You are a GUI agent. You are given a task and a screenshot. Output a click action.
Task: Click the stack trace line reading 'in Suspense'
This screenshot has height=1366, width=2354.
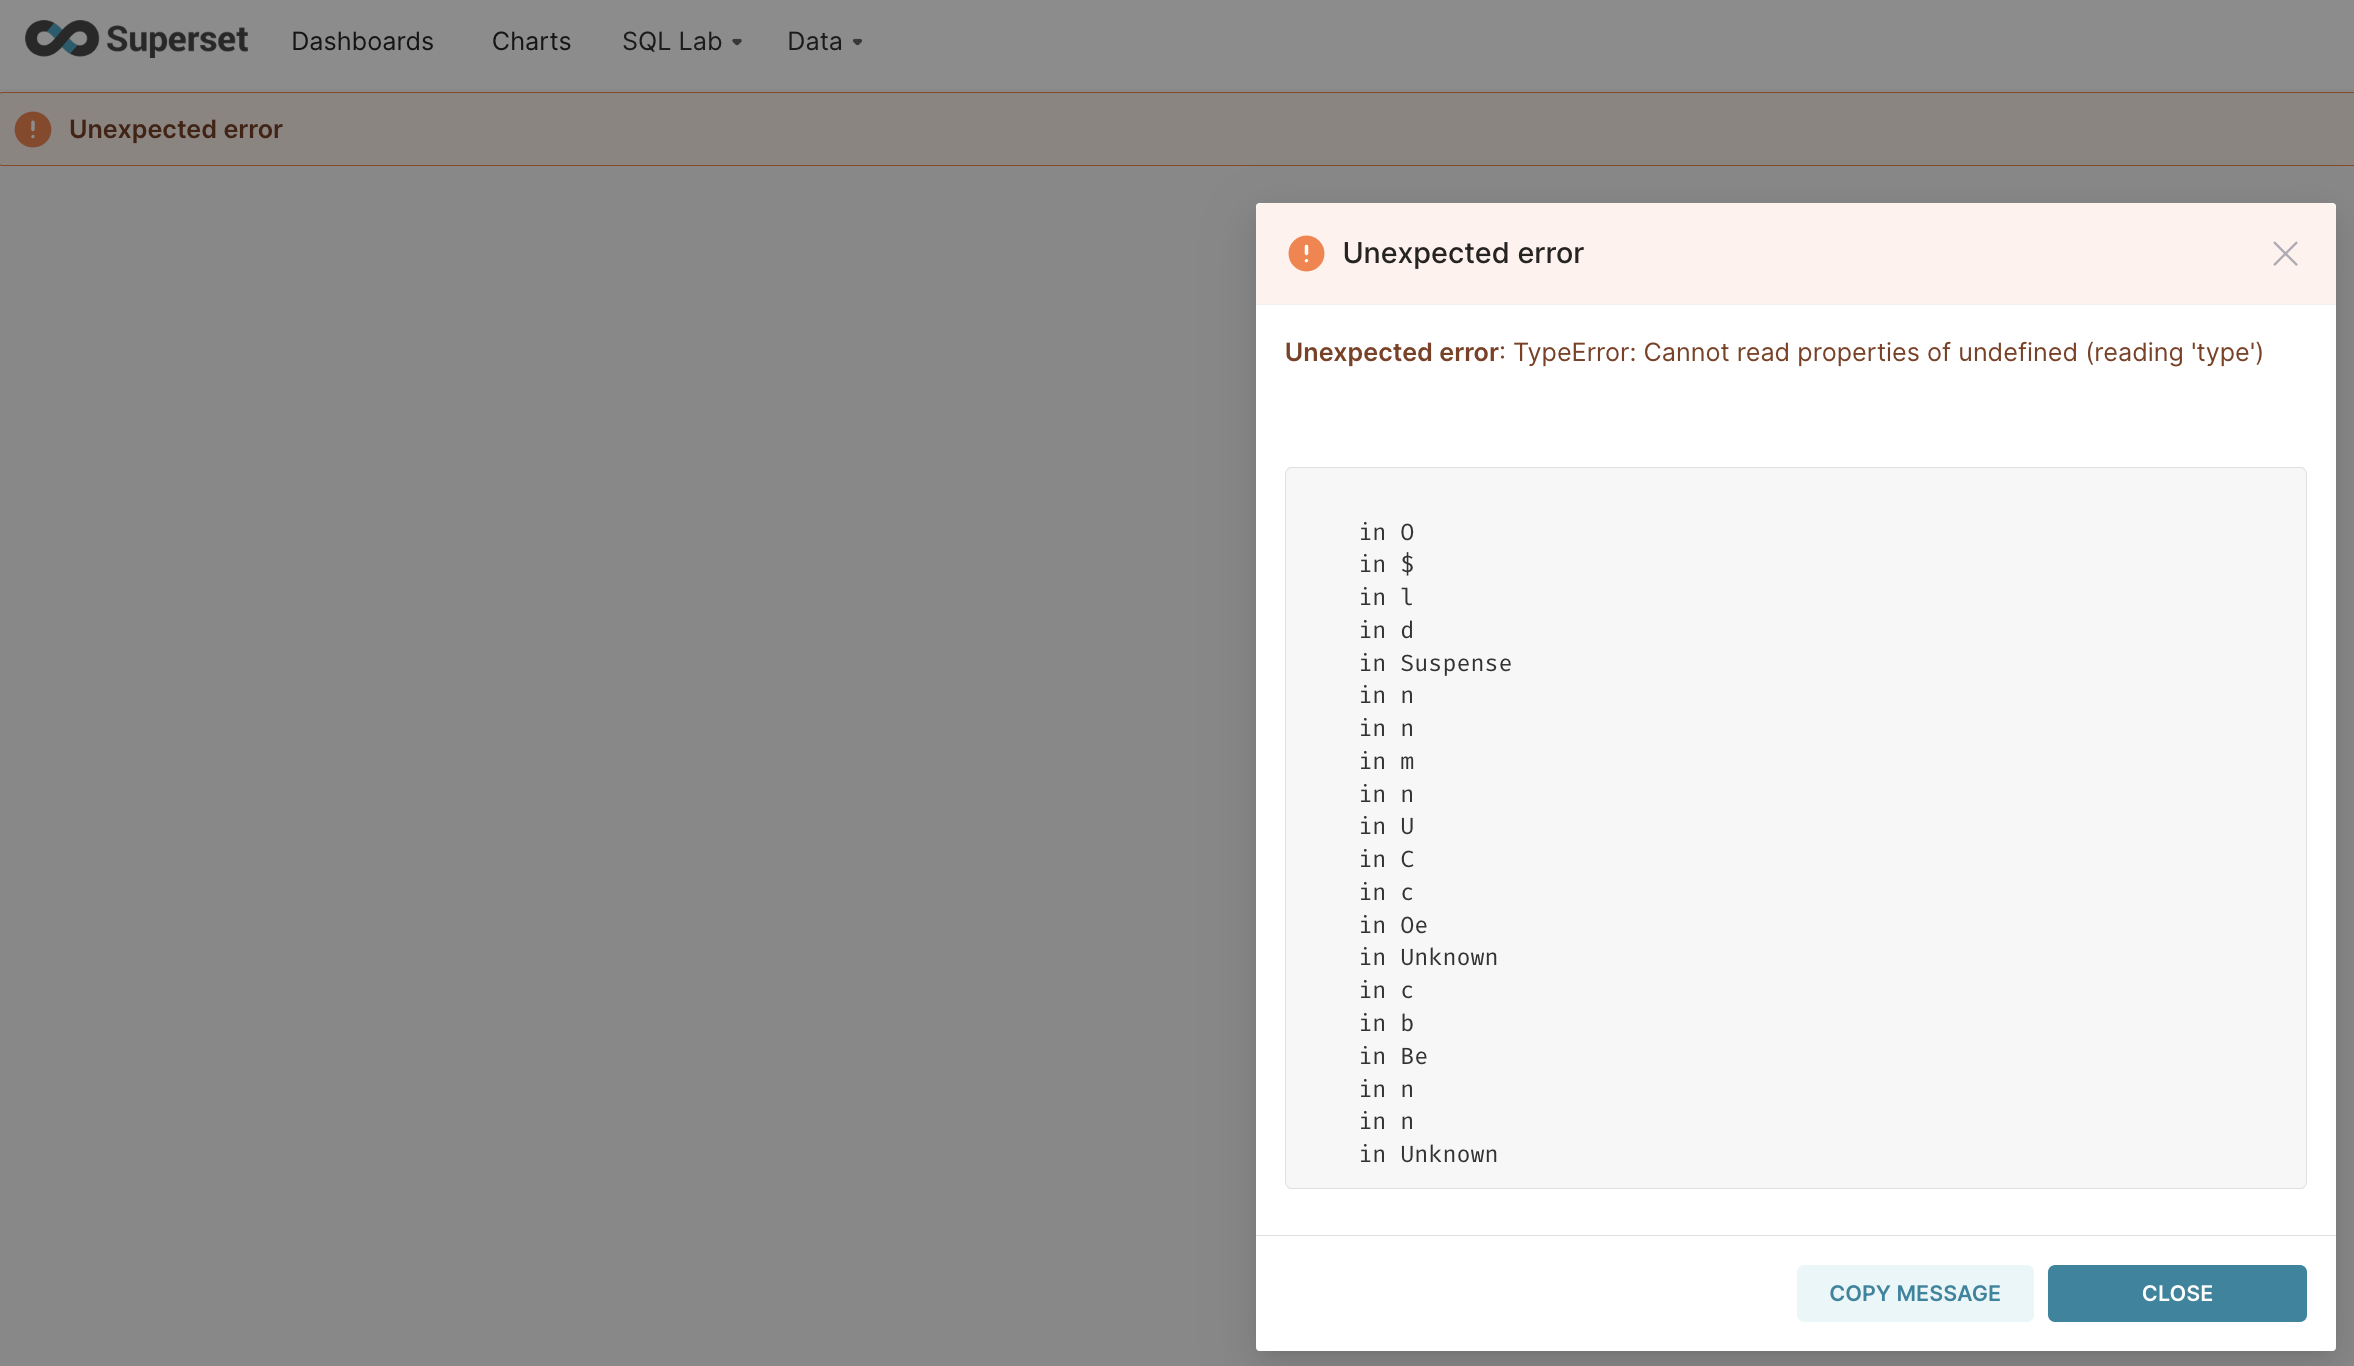pyautogui.click(x=1435, y=663)
